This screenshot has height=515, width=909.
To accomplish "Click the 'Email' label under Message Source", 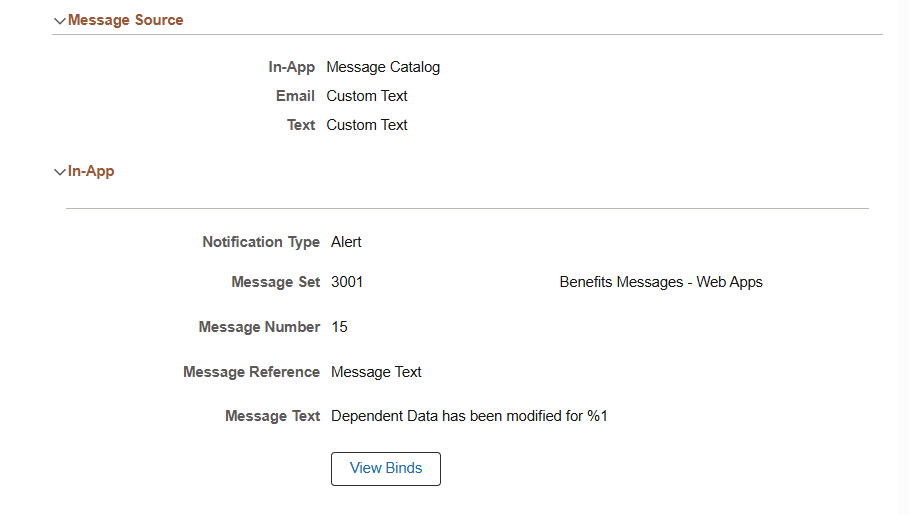I will [295, 96].
